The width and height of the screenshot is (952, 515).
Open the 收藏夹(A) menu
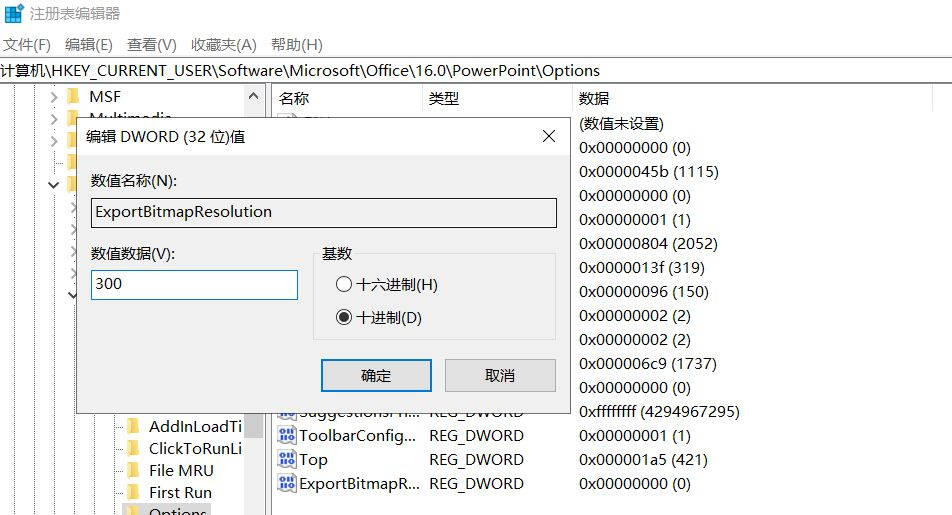223,45
